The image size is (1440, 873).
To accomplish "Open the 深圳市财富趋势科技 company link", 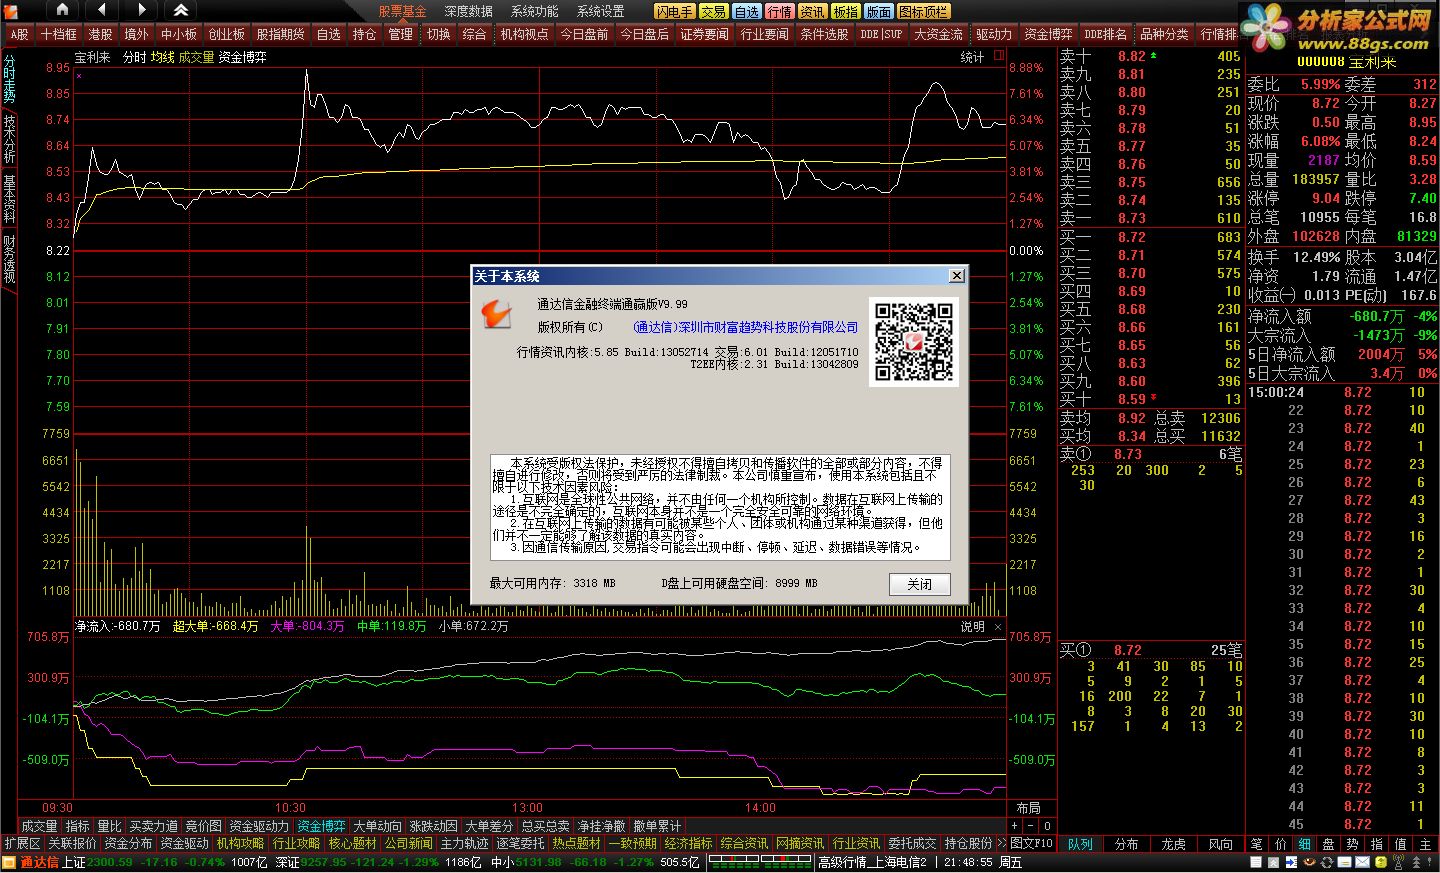I will 745,327.
